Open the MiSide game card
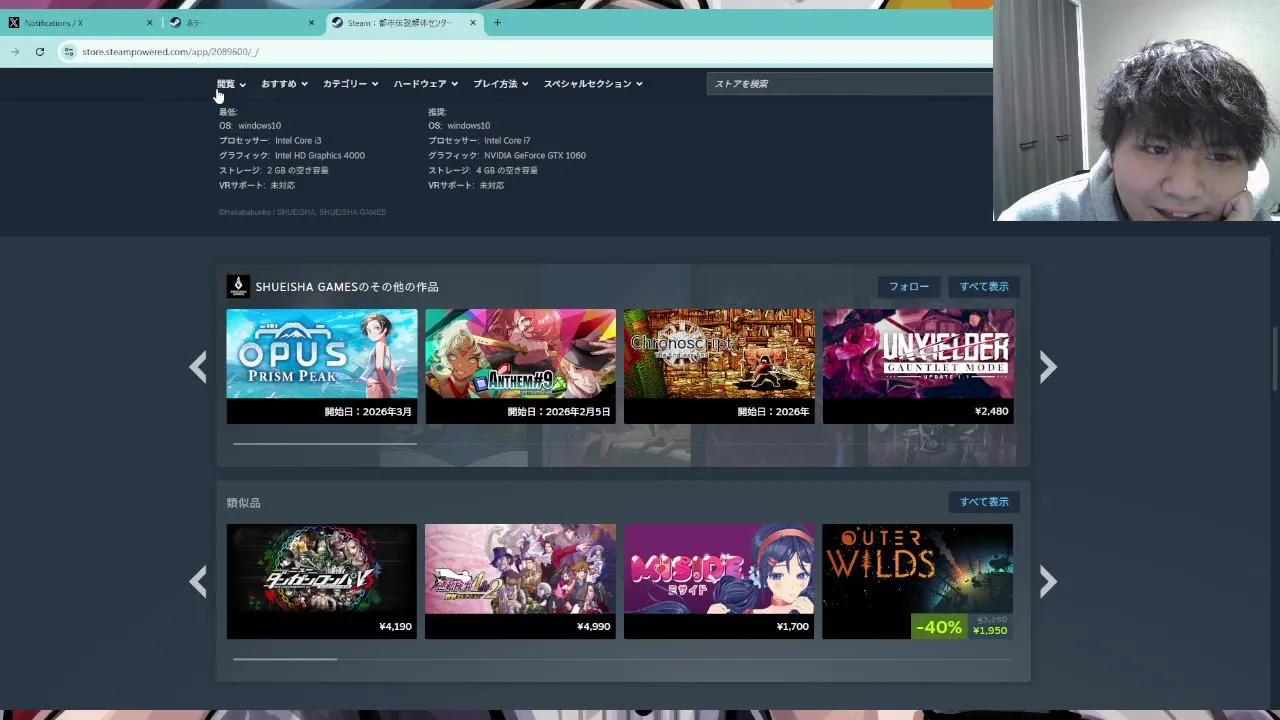 point(719,581)
